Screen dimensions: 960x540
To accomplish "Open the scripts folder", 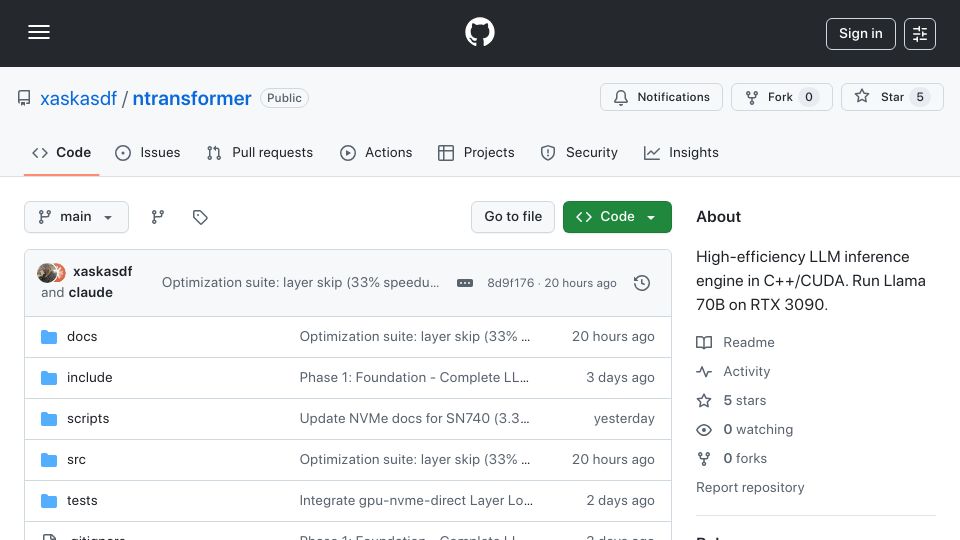I will point(88,419).
